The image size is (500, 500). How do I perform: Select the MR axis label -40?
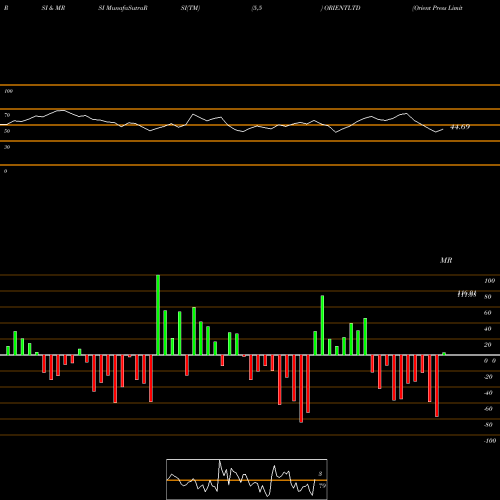coord(488,393)
